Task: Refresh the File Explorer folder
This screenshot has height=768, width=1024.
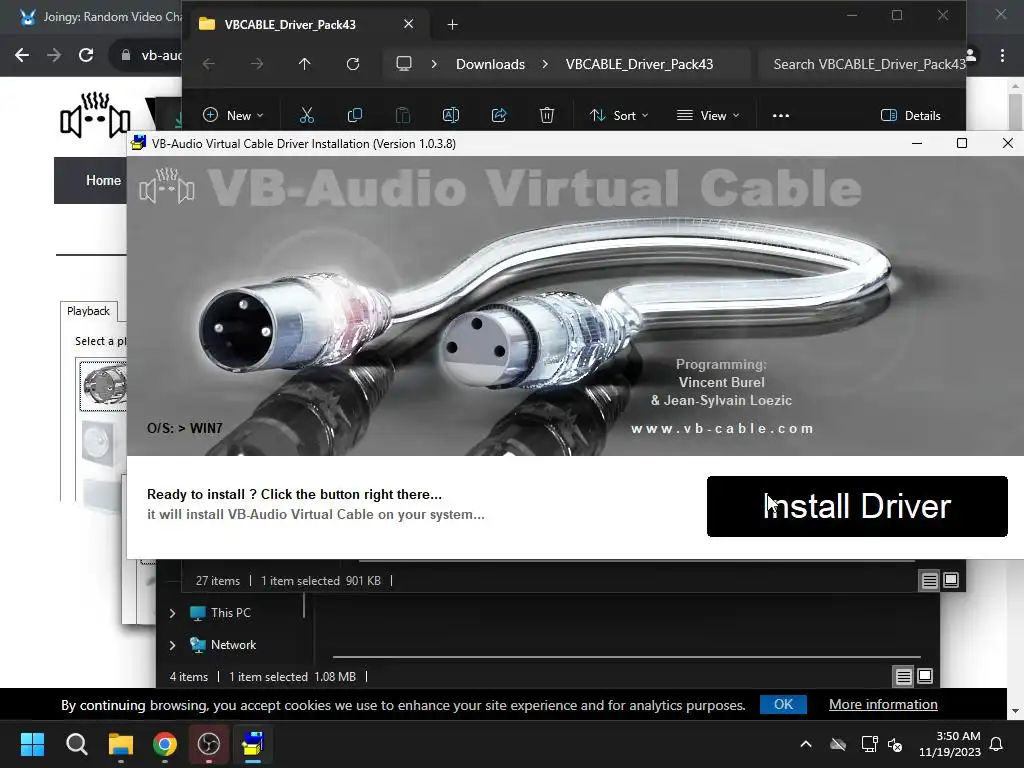Action: [x=353, y=64]
